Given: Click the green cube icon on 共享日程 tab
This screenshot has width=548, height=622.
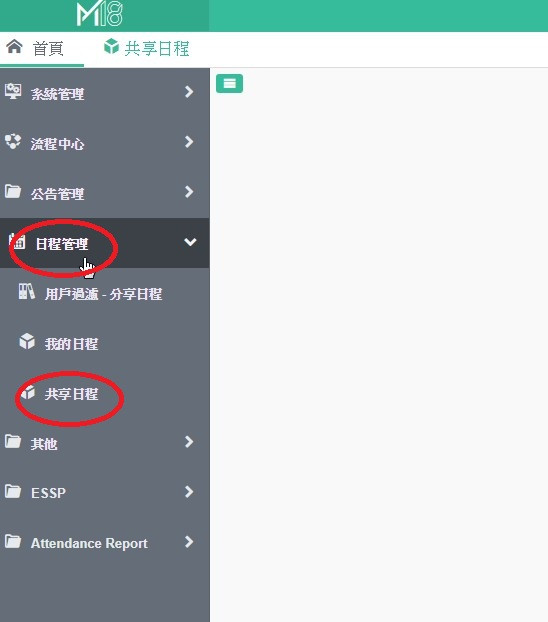Looking at the screenshot, I should tap(112, 46).
